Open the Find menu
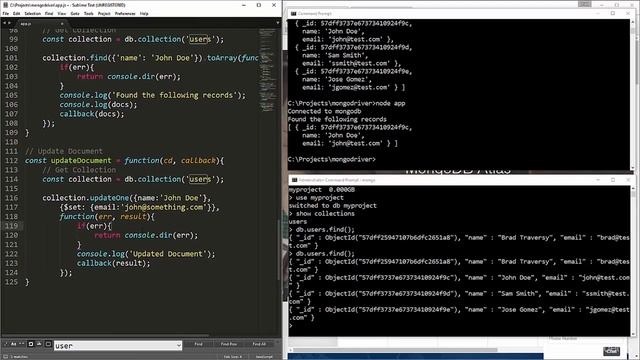 [49, 13]
